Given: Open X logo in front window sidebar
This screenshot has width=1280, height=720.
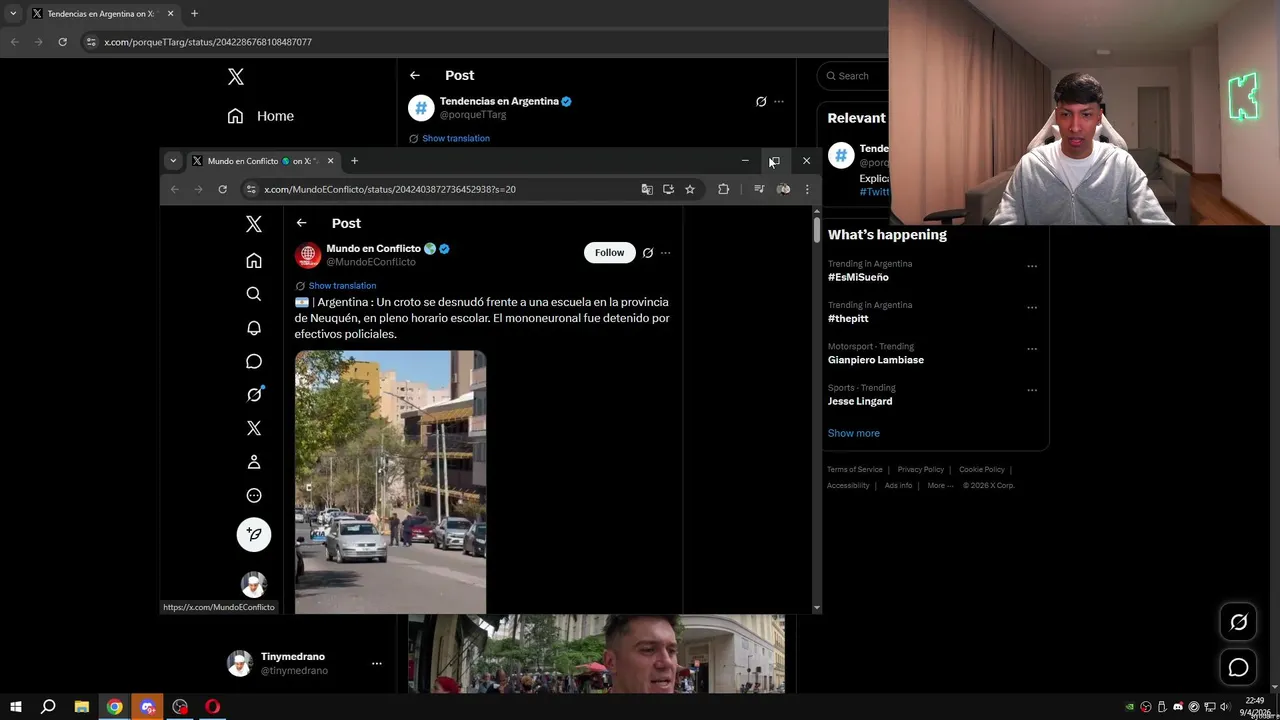Looking at the screenshot, I should tap(254, 224).
